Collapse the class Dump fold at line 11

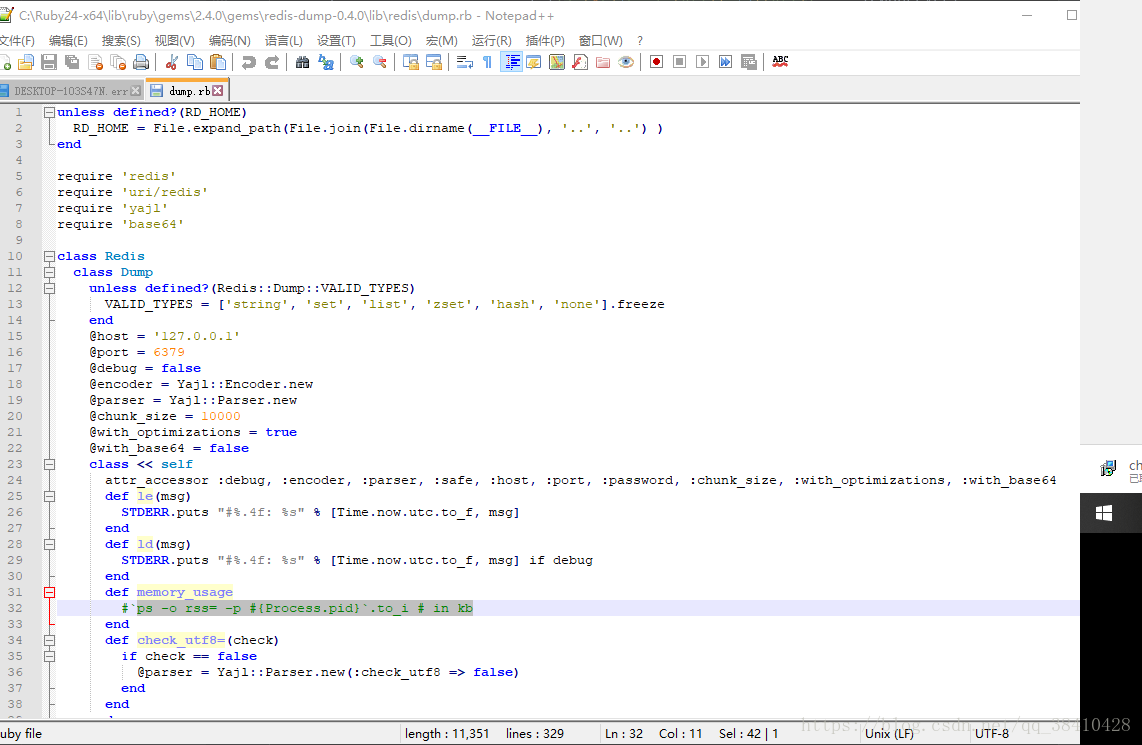tap(50, 272)
